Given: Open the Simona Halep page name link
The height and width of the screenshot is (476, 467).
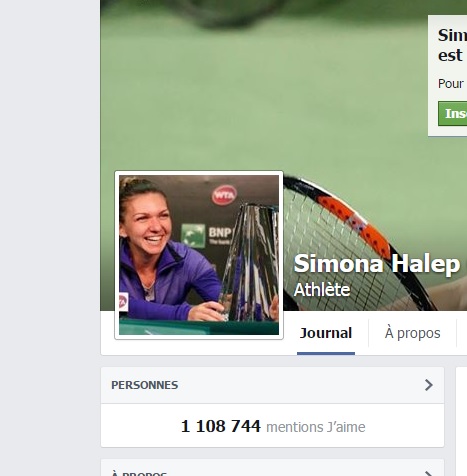Looking at the screenshot, I should (377, 264).
